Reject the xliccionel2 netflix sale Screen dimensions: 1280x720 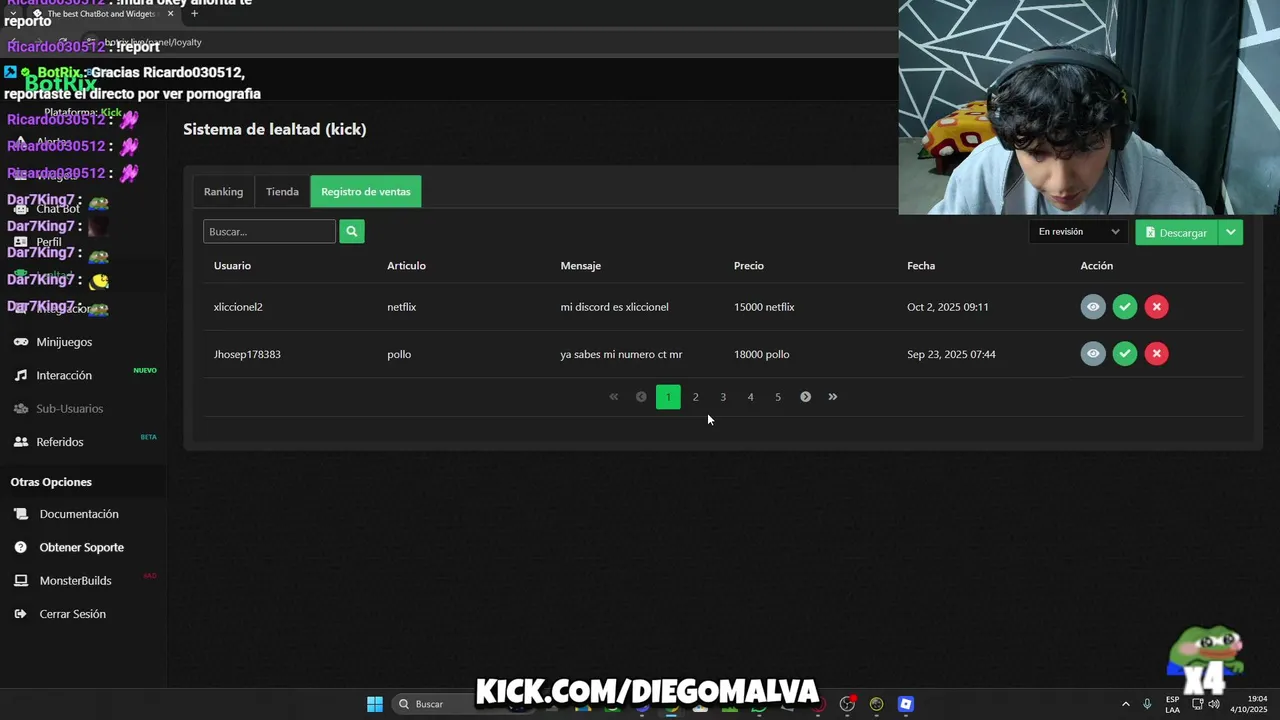pyautogui.click(x=1156, y=307)
